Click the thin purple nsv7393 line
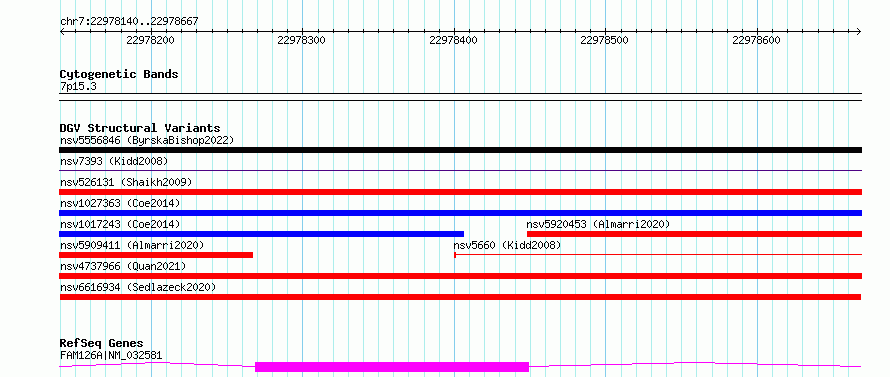This screenshot has width=890, height=377. pos(460,170)
